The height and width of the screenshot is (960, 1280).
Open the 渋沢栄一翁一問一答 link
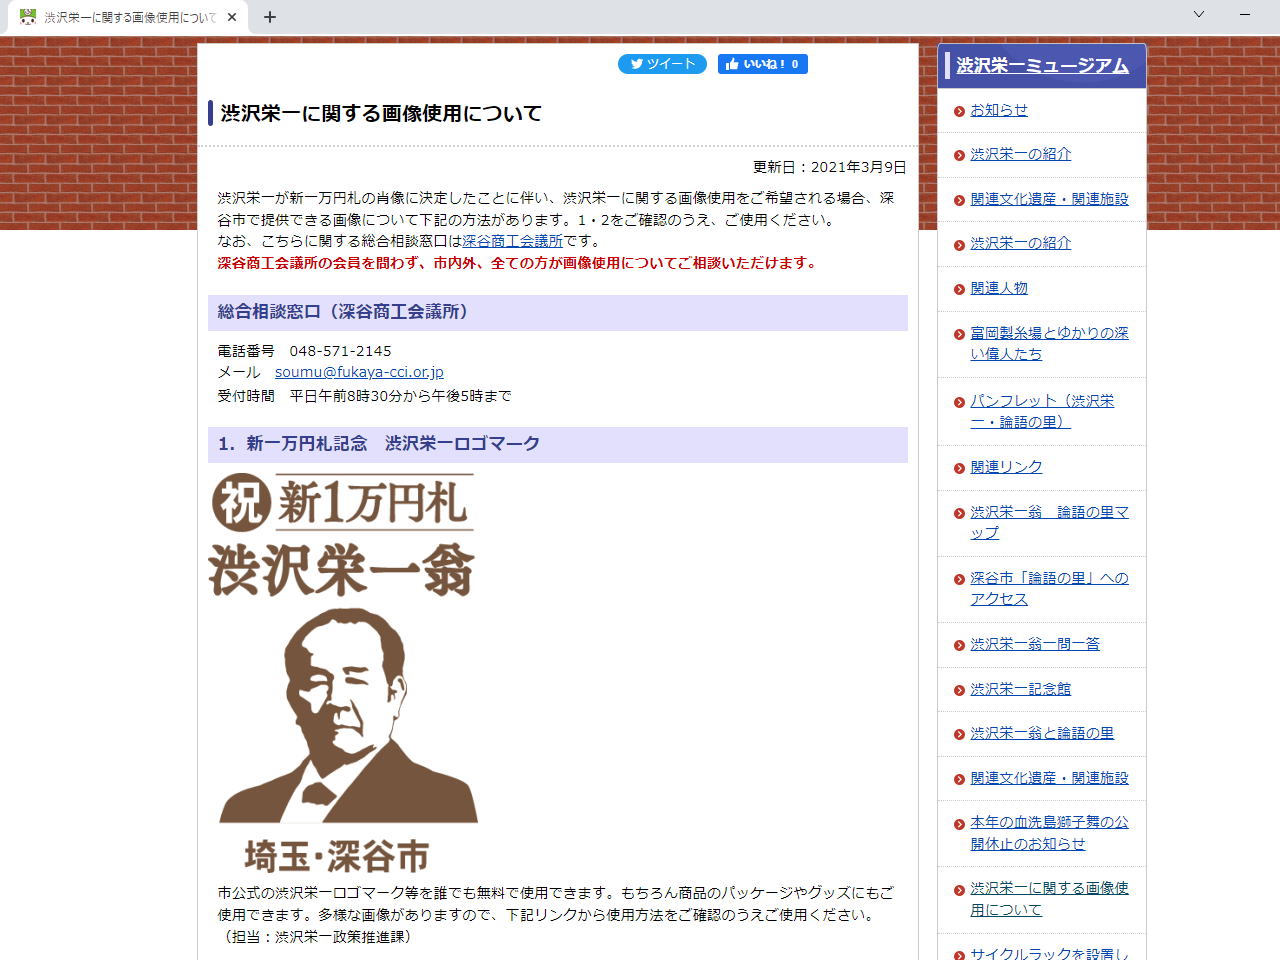1035,644
